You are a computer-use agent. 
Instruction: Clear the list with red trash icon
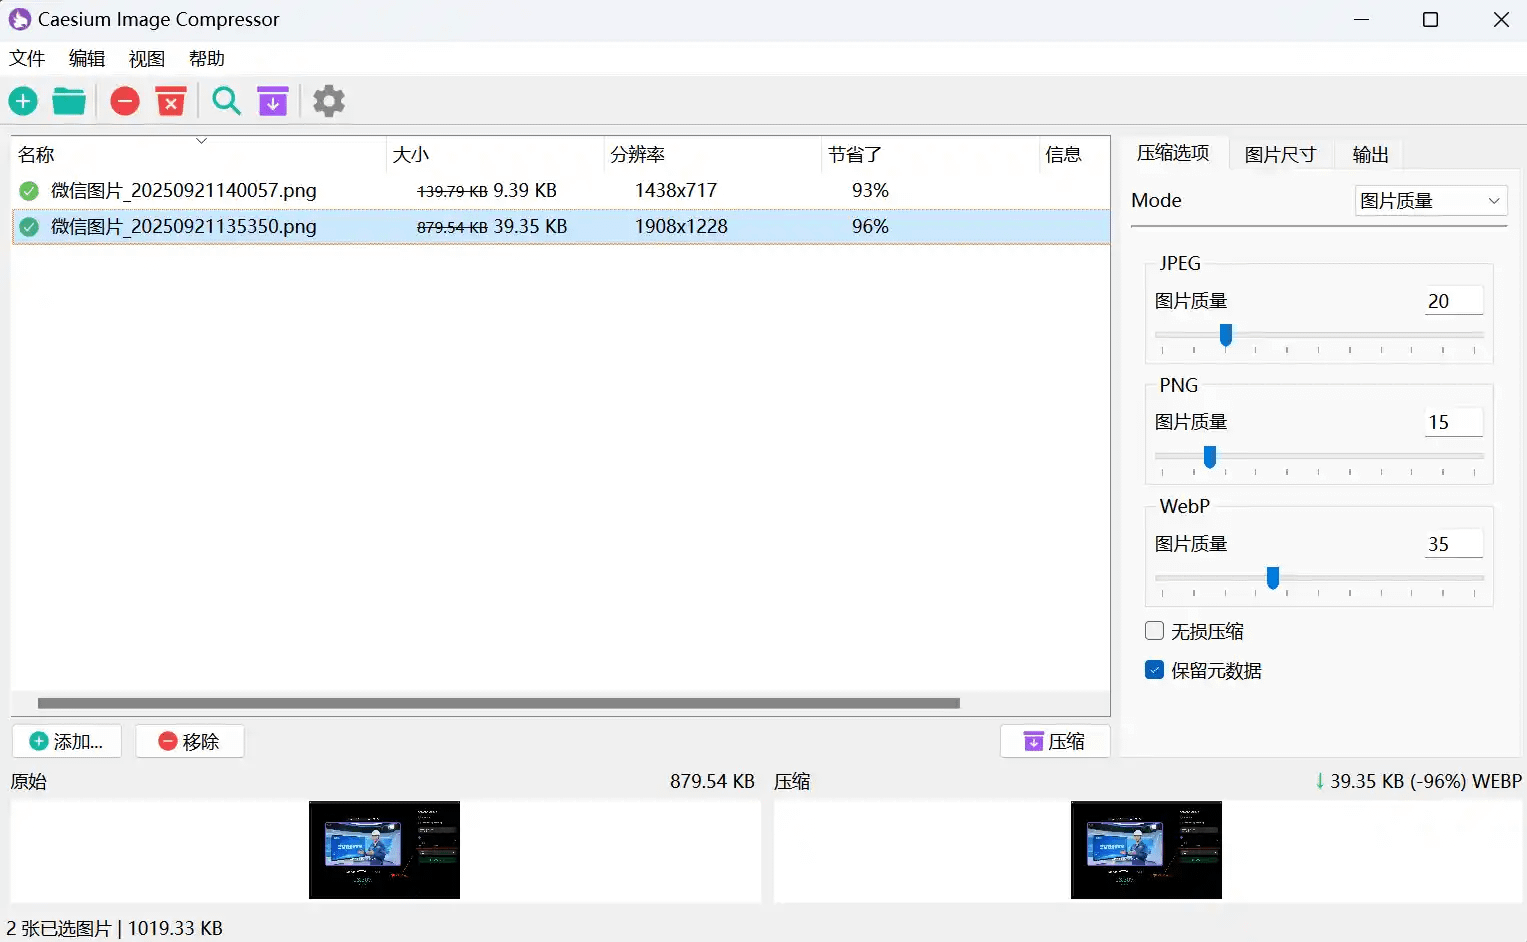tap(171, 101)
